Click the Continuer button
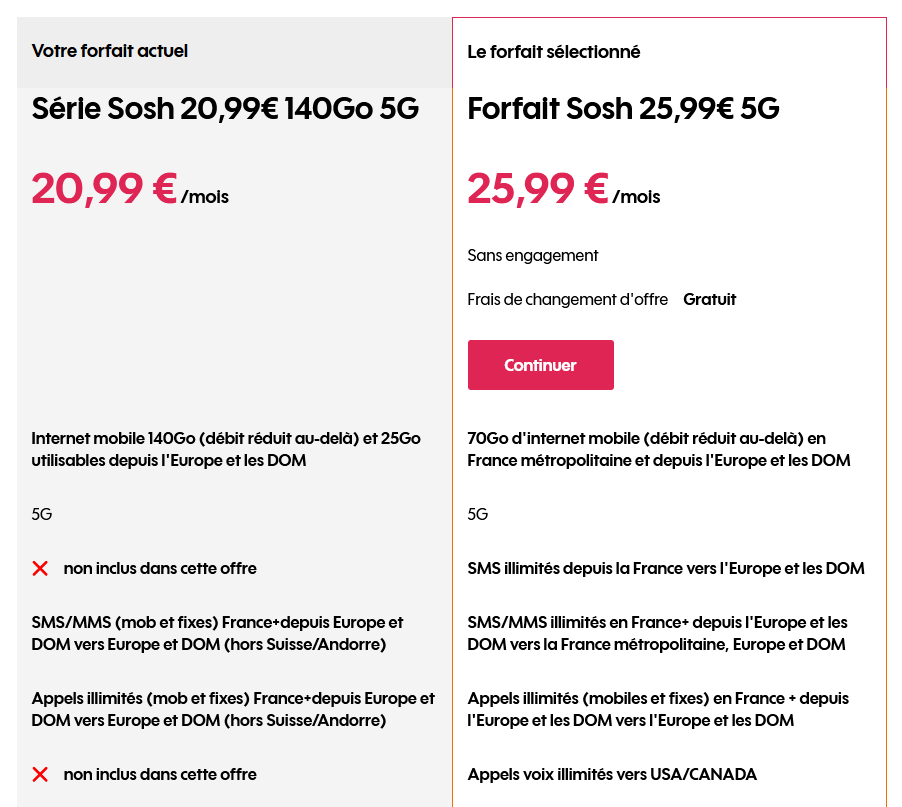This screenshot has width=902, height=807. pos(540,365)
